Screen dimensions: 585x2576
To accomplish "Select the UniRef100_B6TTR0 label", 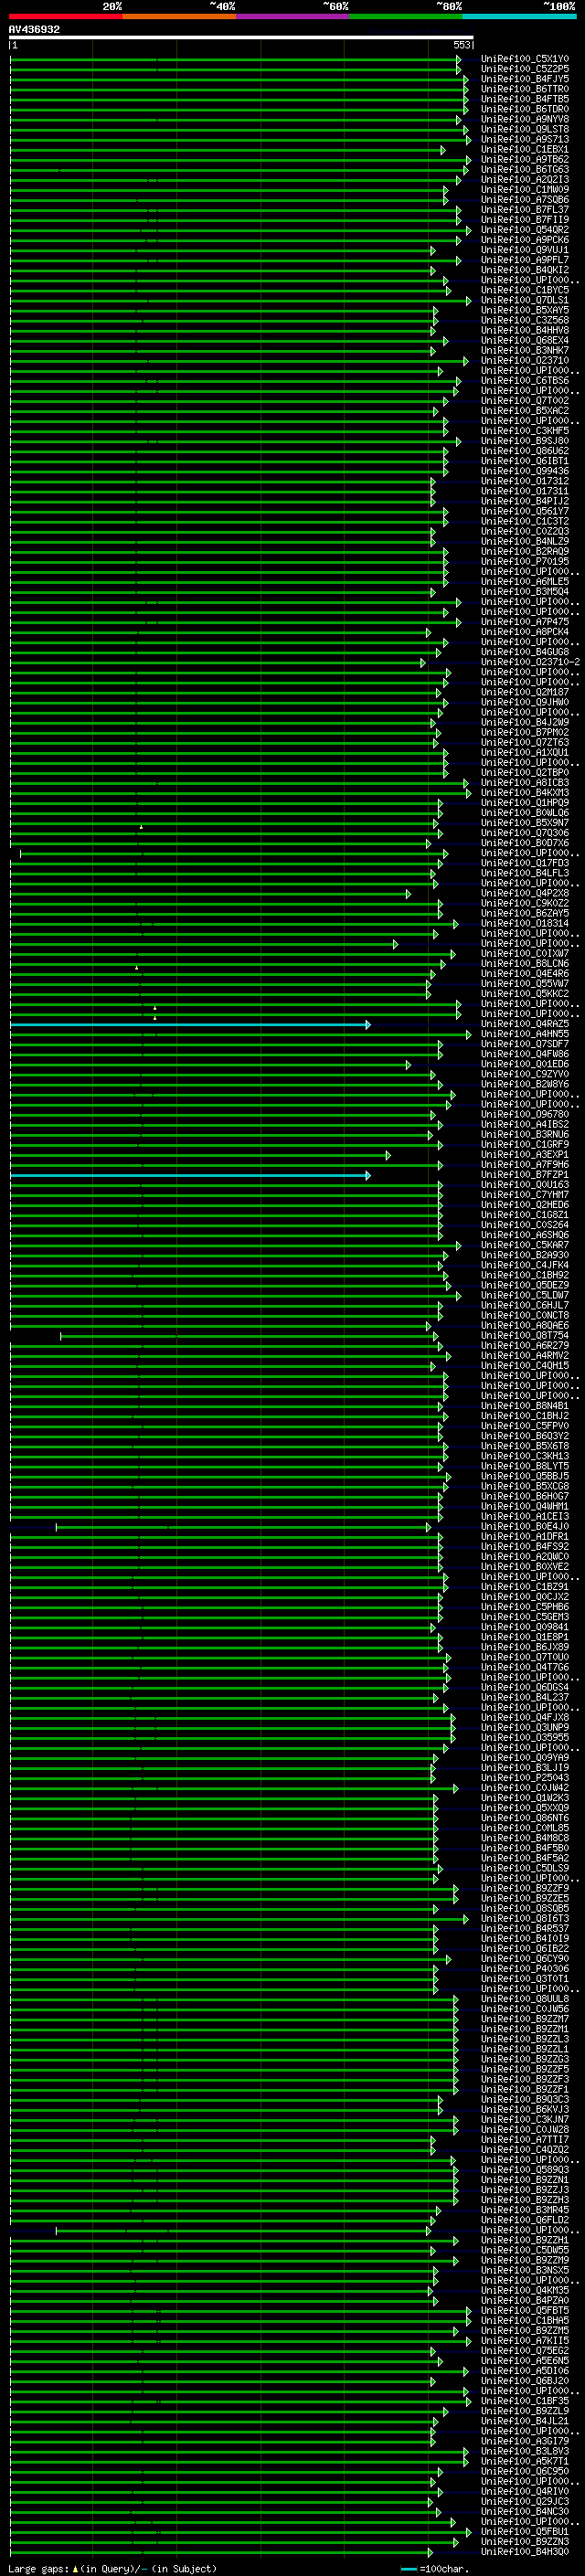I will tap(525, 89).
